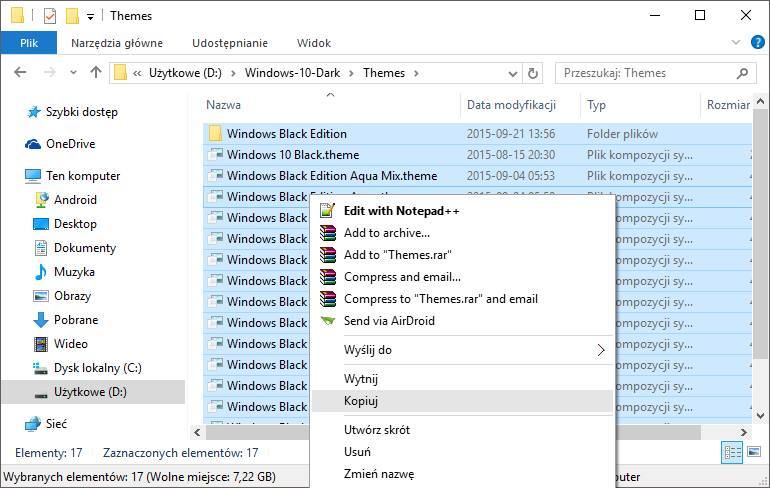
Task: Choose Usuń from context menu
Action: click(x=463, y=452)
